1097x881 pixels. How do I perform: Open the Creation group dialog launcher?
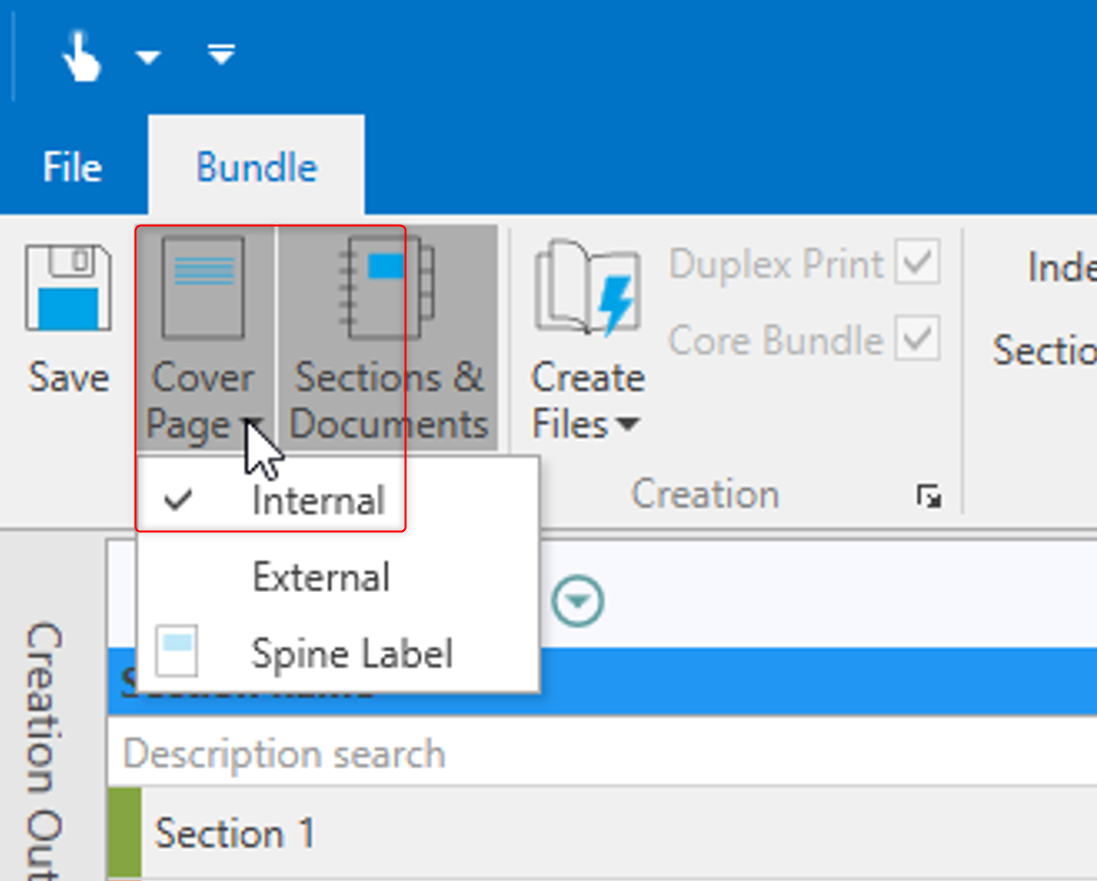930,493
